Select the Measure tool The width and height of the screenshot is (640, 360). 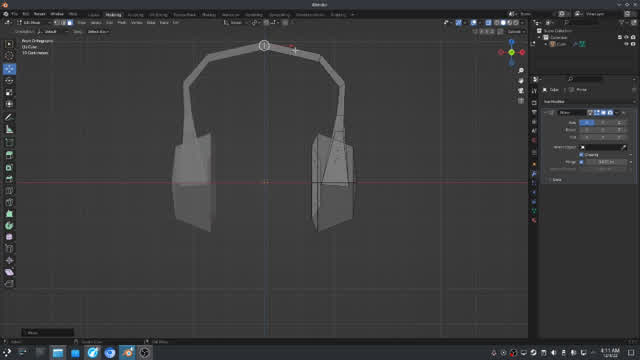click(9, 129)
